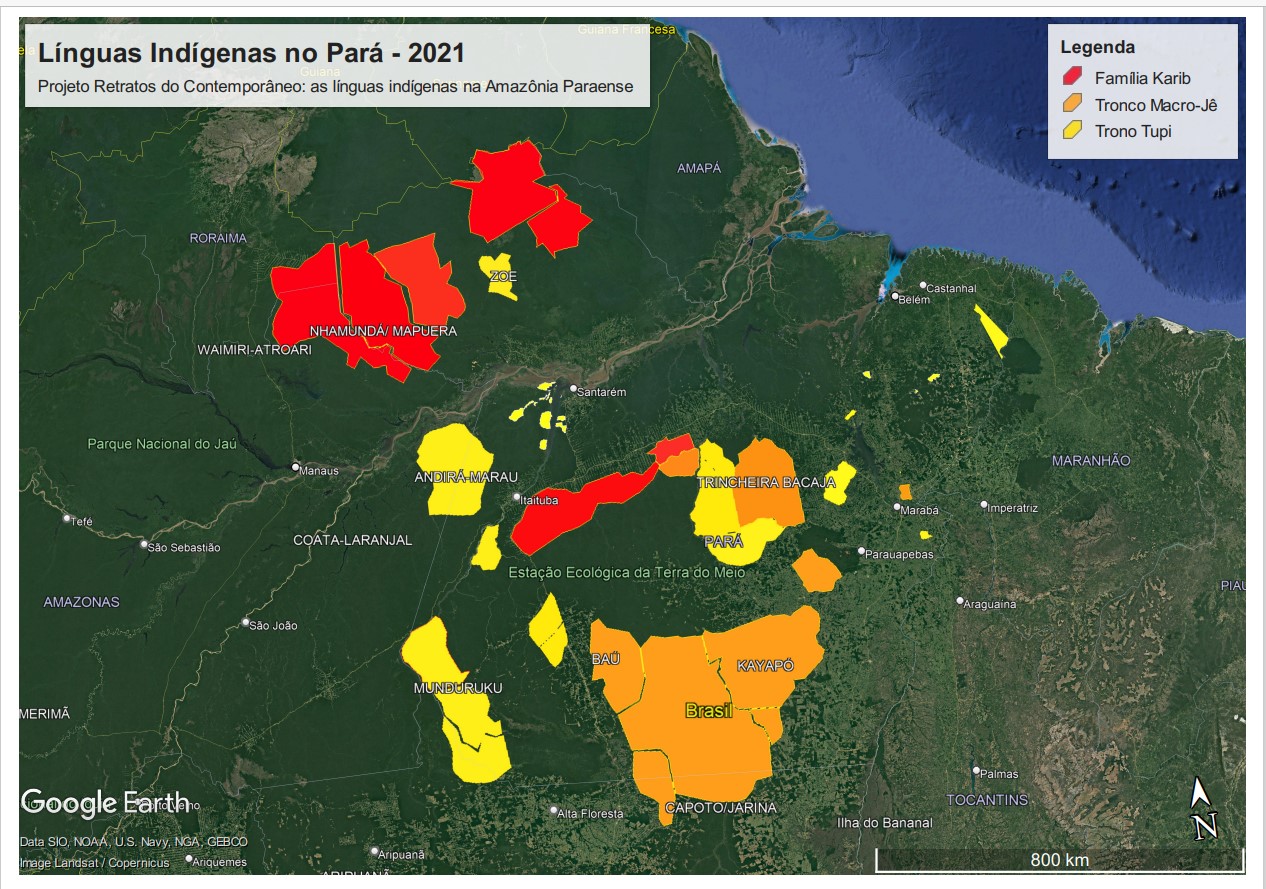Image resolution: width=1266 pixels, height=889 pixels.
Task: Select the Santarém city marker
Action: (x=573, y=389)
